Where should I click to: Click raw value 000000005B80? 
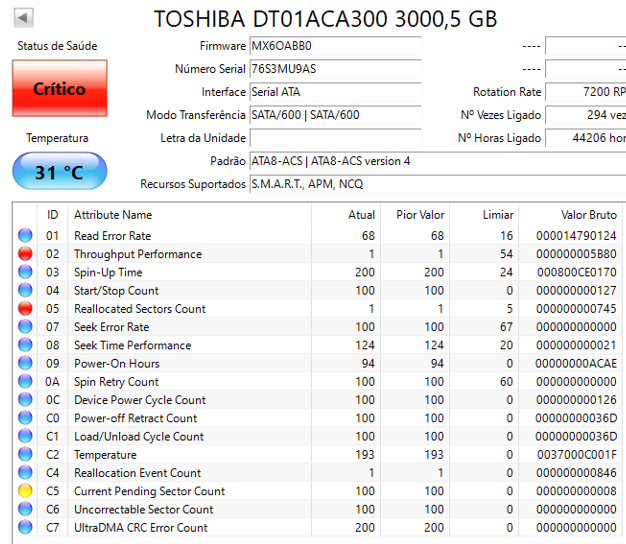tap(576, 254)
